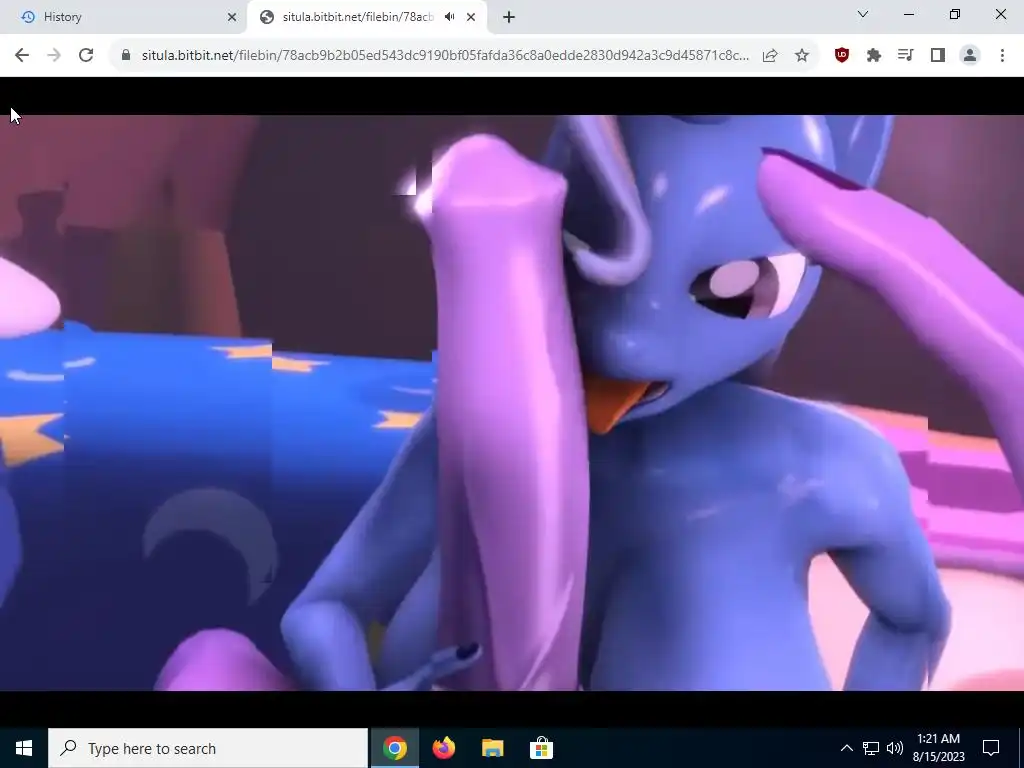Open the tab search chevron
Viewport: 1024px width, 768px height.
point(863,14)
